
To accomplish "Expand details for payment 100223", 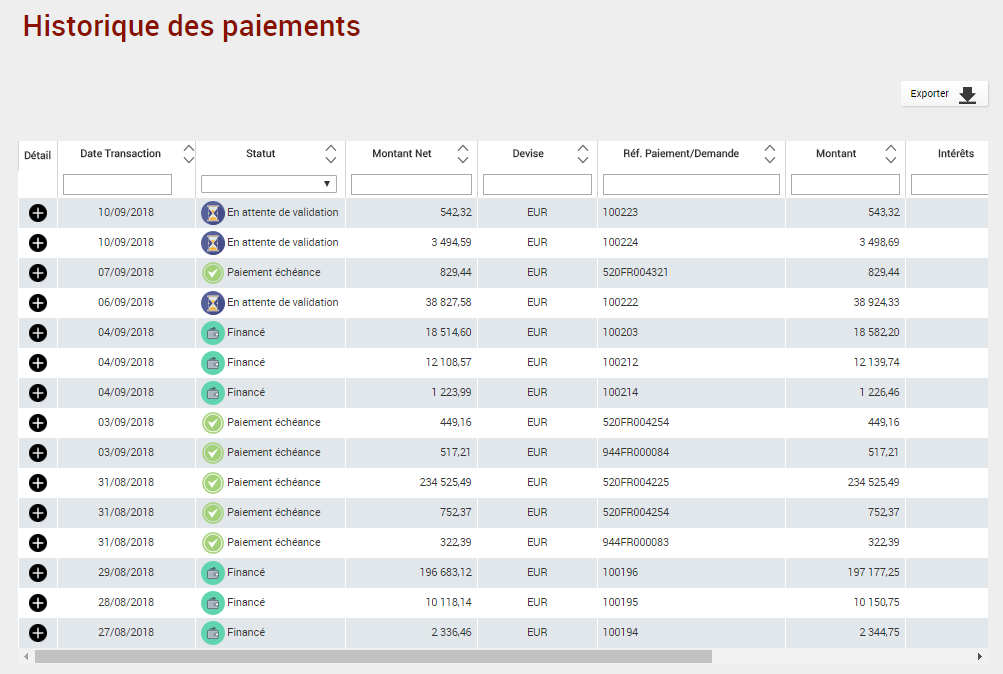I will (x=38, y=213).
